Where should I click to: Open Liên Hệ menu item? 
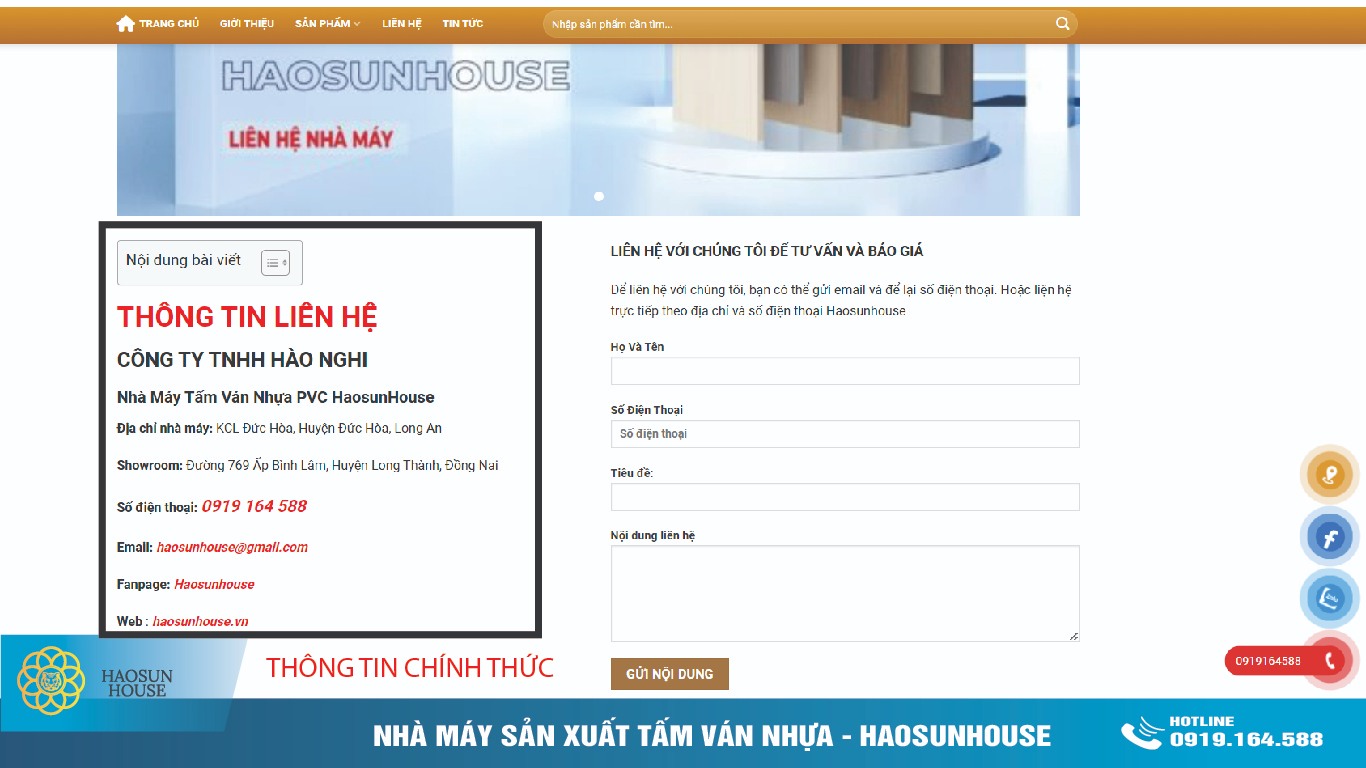click(x=402, y=24)
